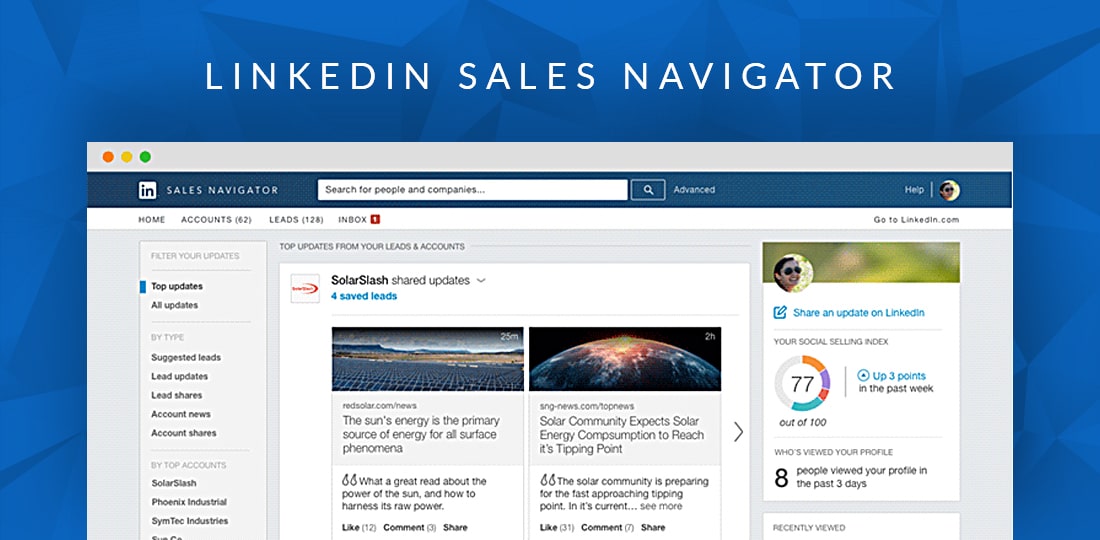Filter by SymTec Industries account
The height and width of the screenshot is (540, 1100).
190,521
